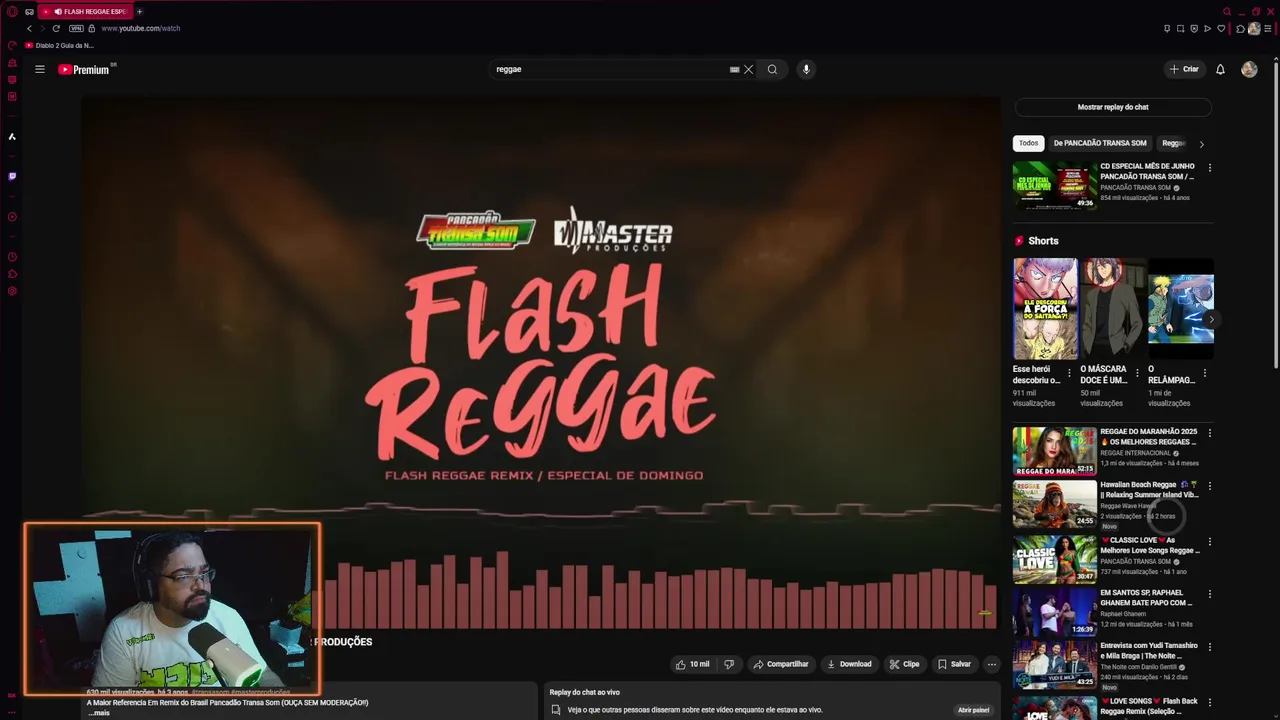Open on-screen keyboard icon in search box
1280x720 pixels.
tap(734, 69)
